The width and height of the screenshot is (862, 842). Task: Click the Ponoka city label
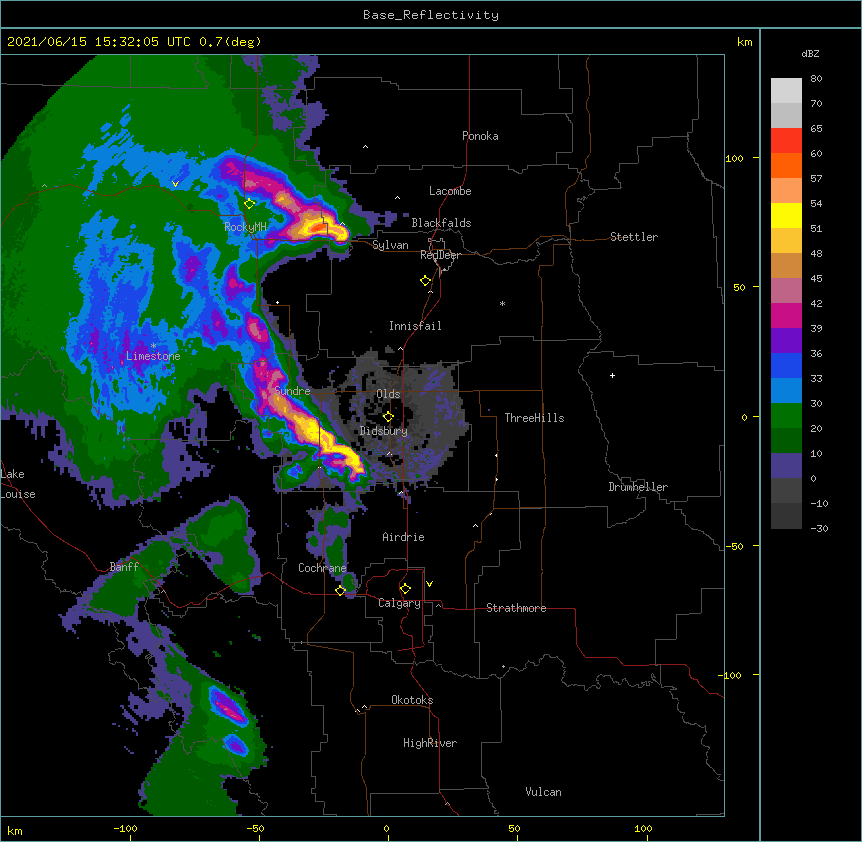tap(480, 136)
